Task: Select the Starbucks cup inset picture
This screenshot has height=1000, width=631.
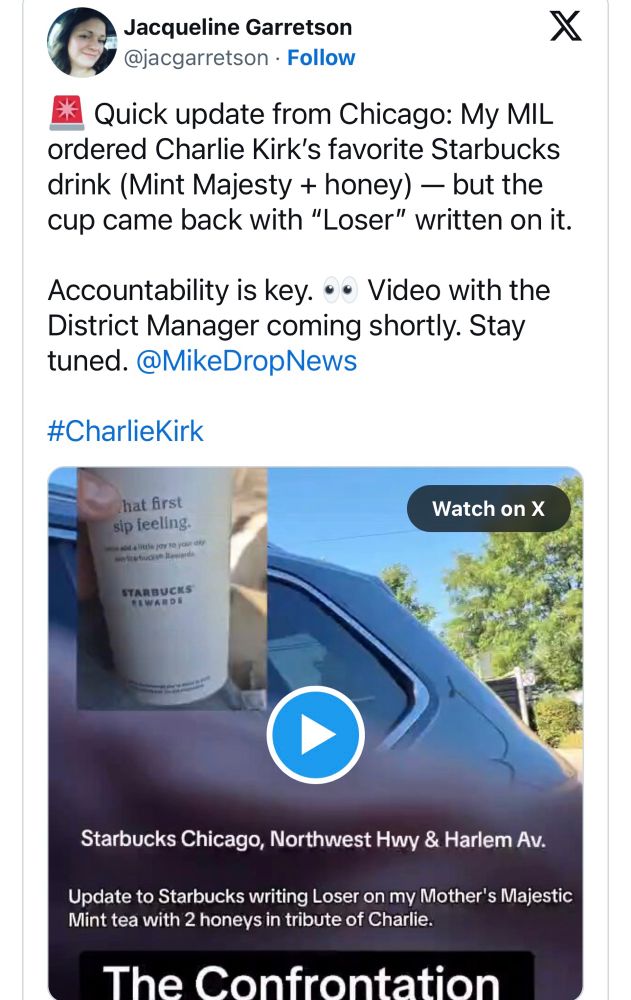Action: click(x=172, y=588)
